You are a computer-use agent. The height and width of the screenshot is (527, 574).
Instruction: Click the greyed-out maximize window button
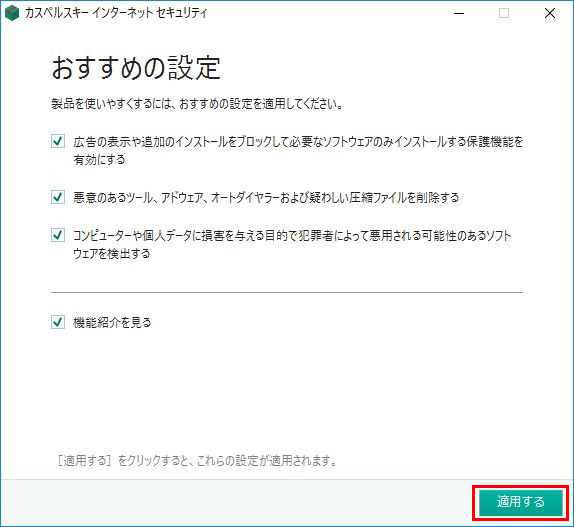pyautogui.click(x=504, y=14)
